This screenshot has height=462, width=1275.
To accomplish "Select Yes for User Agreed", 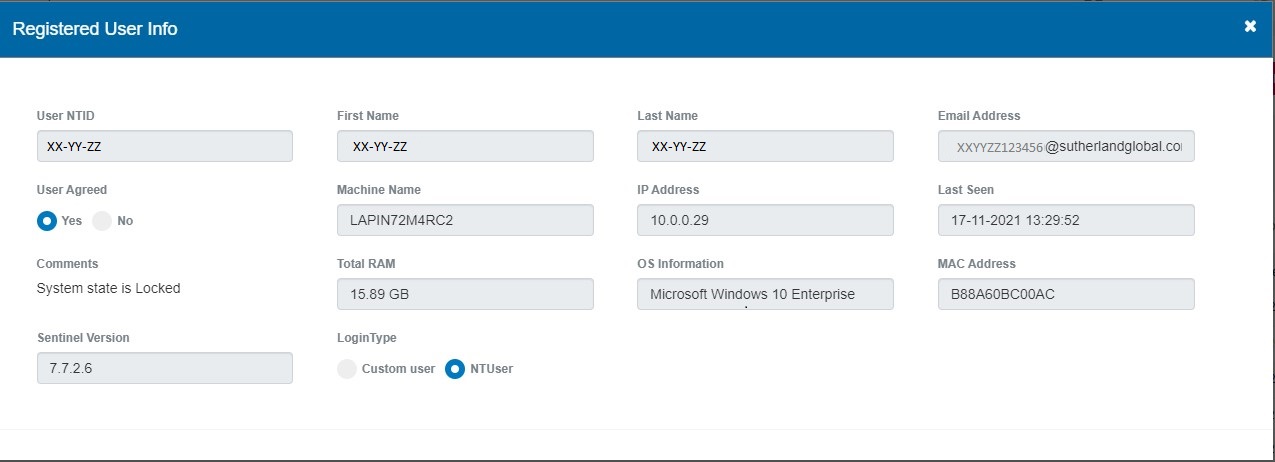I will (x=46, y=221).
